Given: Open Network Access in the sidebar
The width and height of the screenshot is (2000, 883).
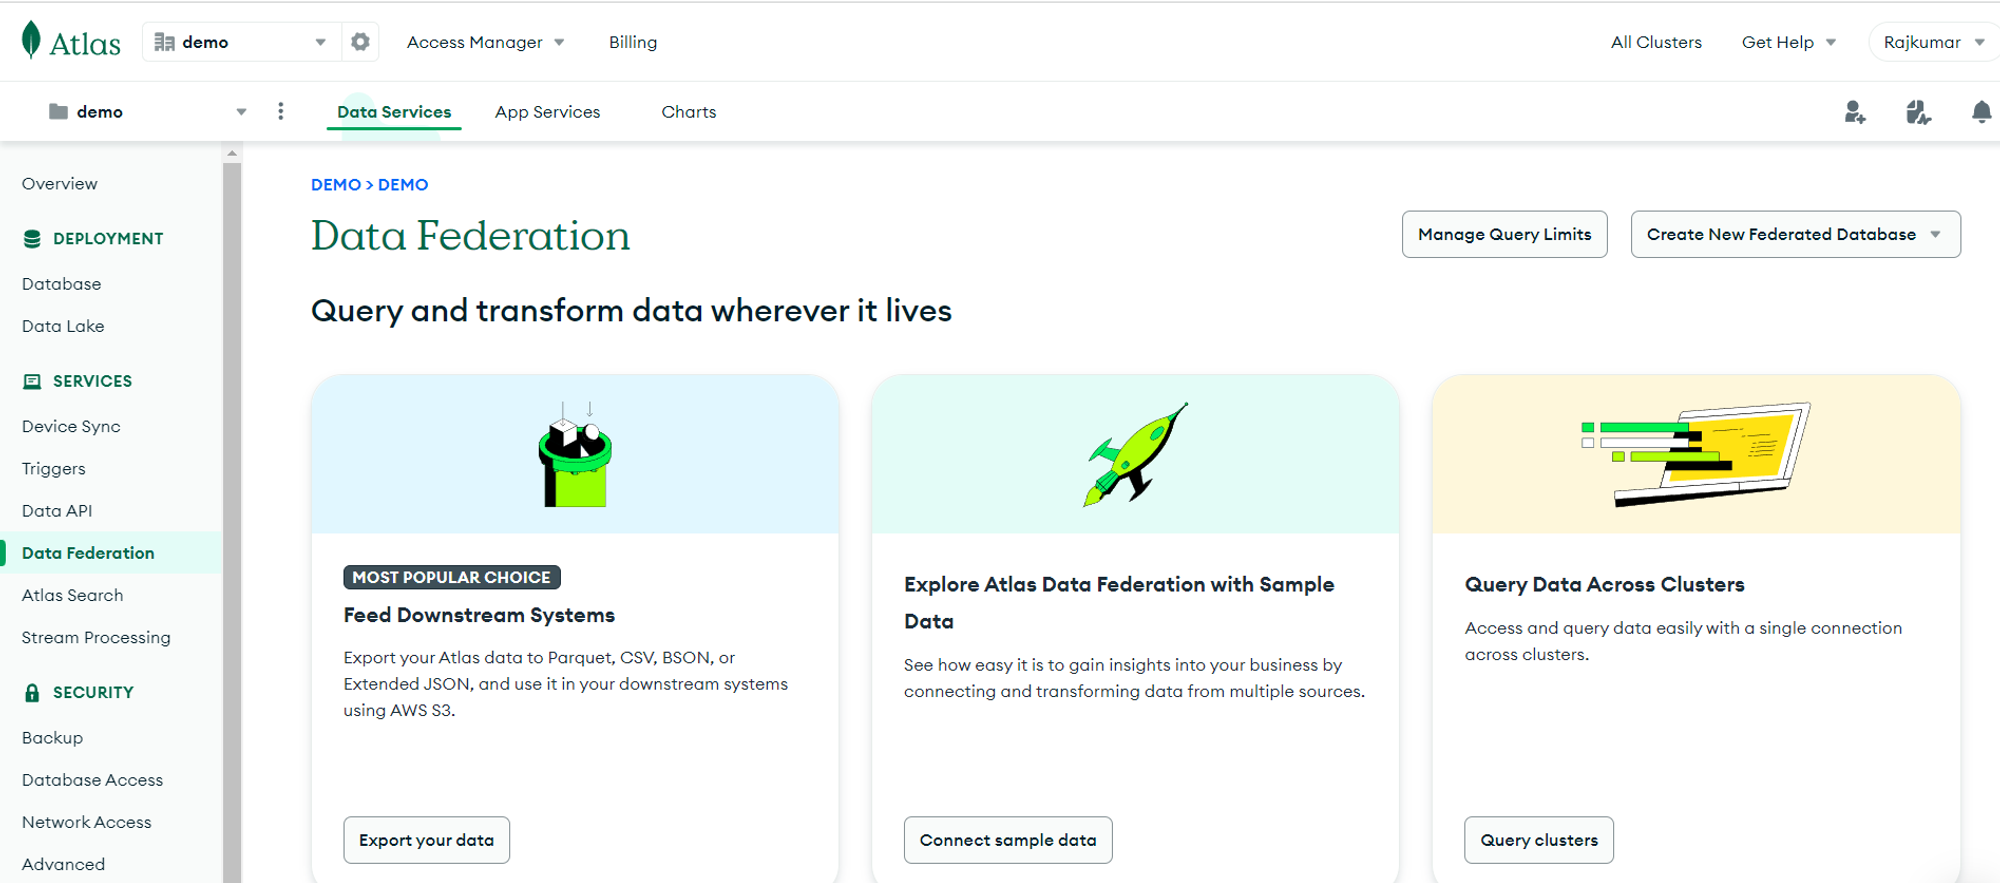Looking at the screenshot, I should (87, 822).
